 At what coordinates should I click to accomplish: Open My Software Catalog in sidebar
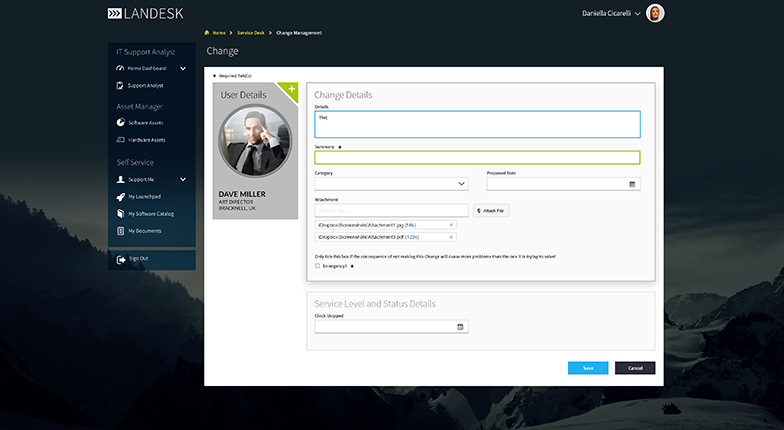[x=150, y=214]
